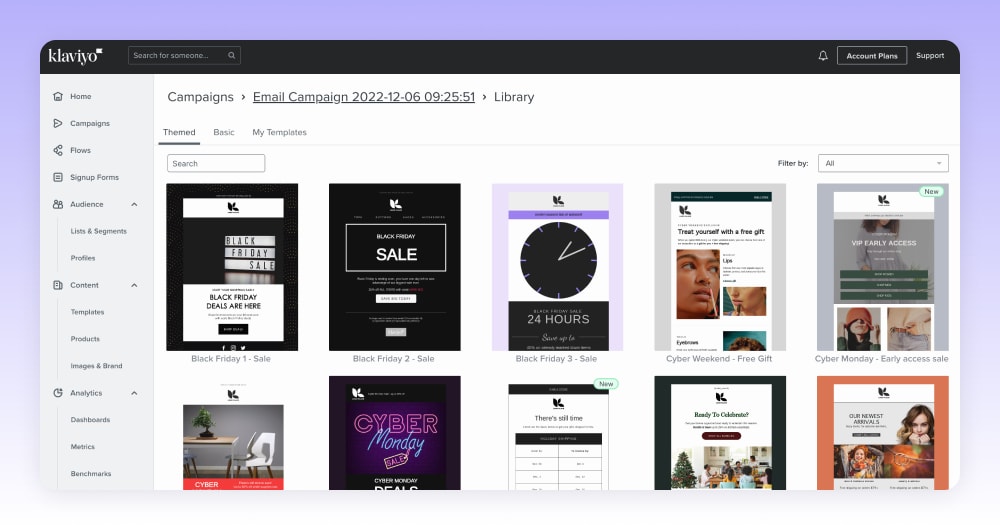The image size is (1000, 530).
Task: Click the Cyber Monday - Early access sale caption
Action: pos(881,359)
